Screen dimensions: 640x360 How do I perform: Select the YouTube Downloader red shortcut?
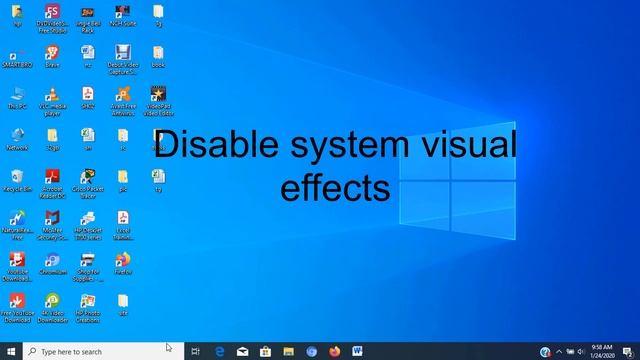(17, 267)
